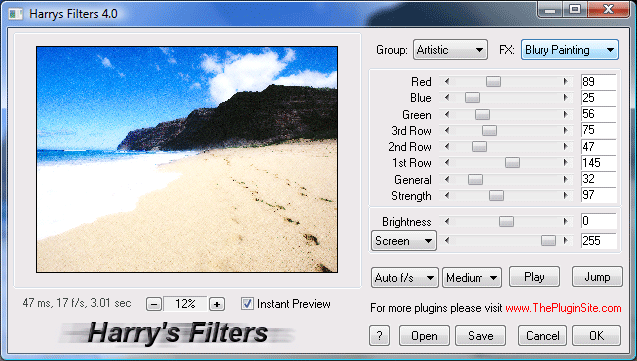Click the 1st Row slider left arrow
Viewport: 637px width, 361px height.
pyautogui.click(x=447, y=163)
